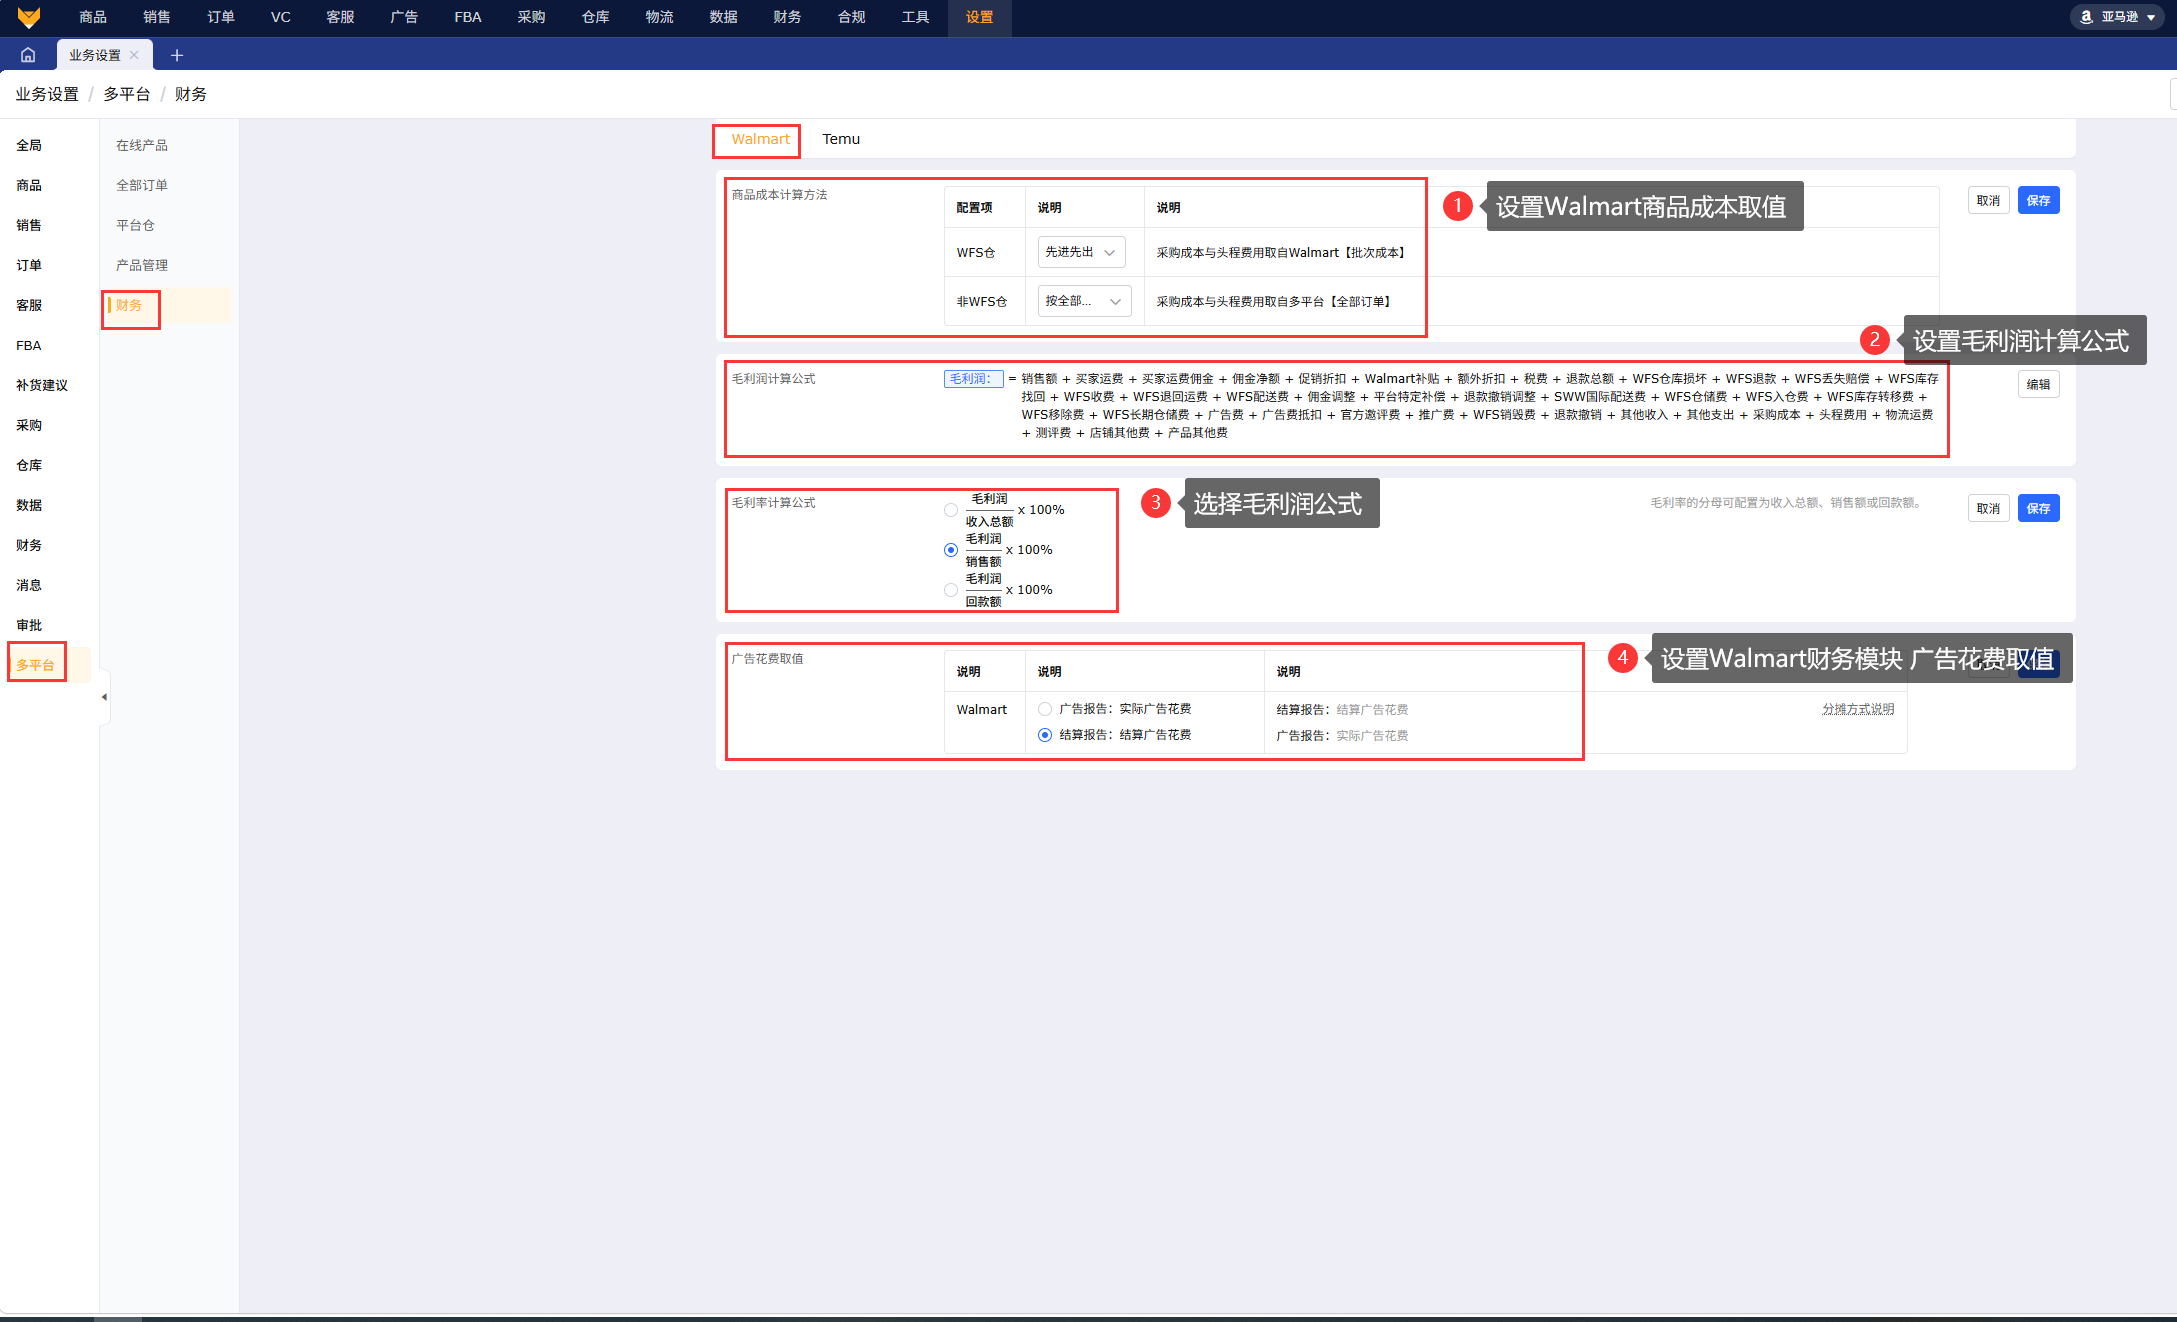
Task: Add a new tab with the plus icon
Action: (x=177, y=55)
